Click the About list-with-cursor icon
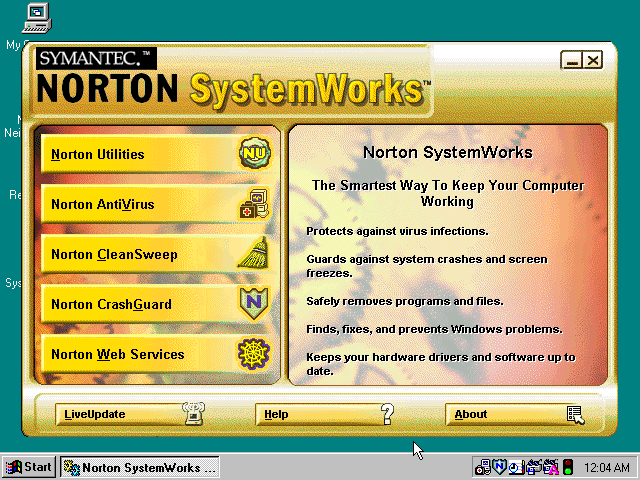Image resolution: width=640 pixels, height=480 pixels. [x=576, y=415]
